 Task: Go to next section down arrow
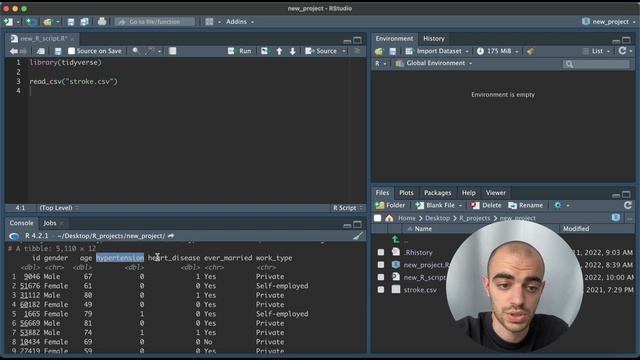pyautogui.click(x=293, y=51)
